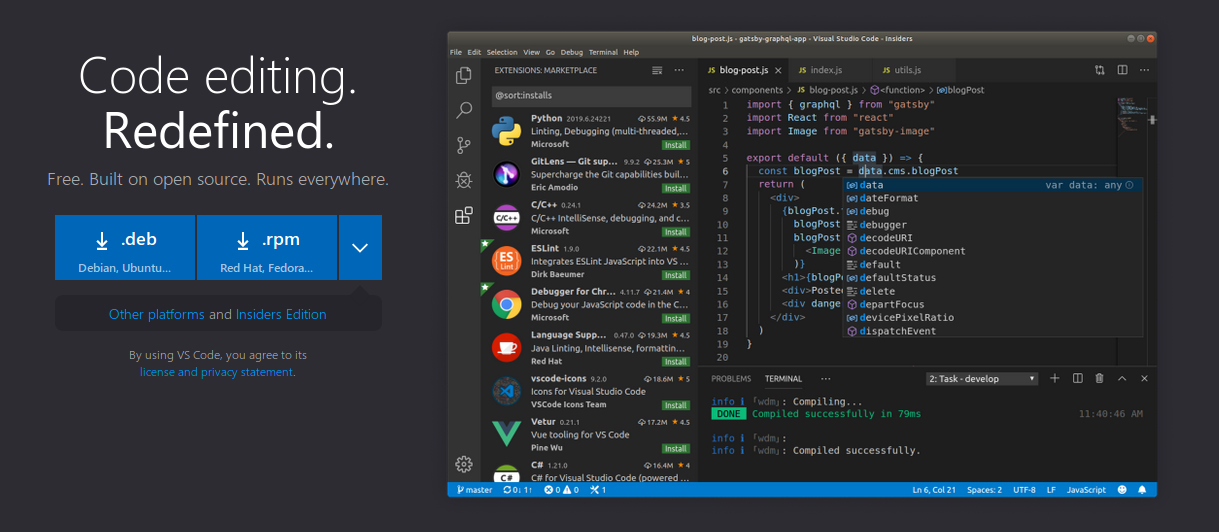Click the Java Language Support extension icon
Image resolution: width=1219 pixels, height=532 pixels.
[507, 347]
